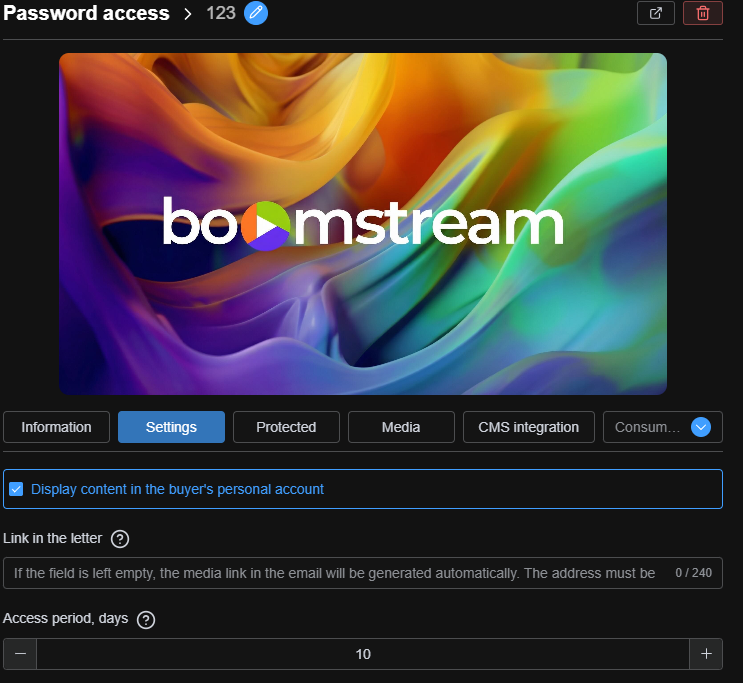
Task: Click the access period value 10 field
Action: tap(363, 654)
